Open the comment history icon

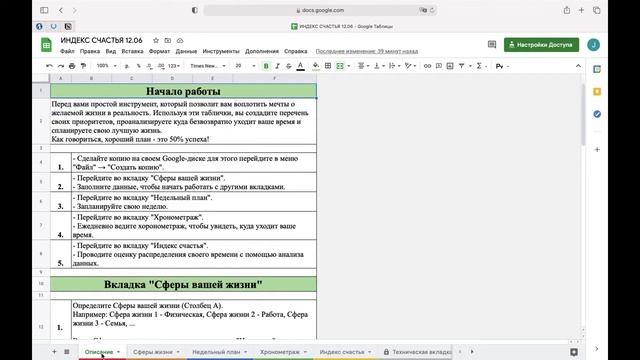click(492, 44)
